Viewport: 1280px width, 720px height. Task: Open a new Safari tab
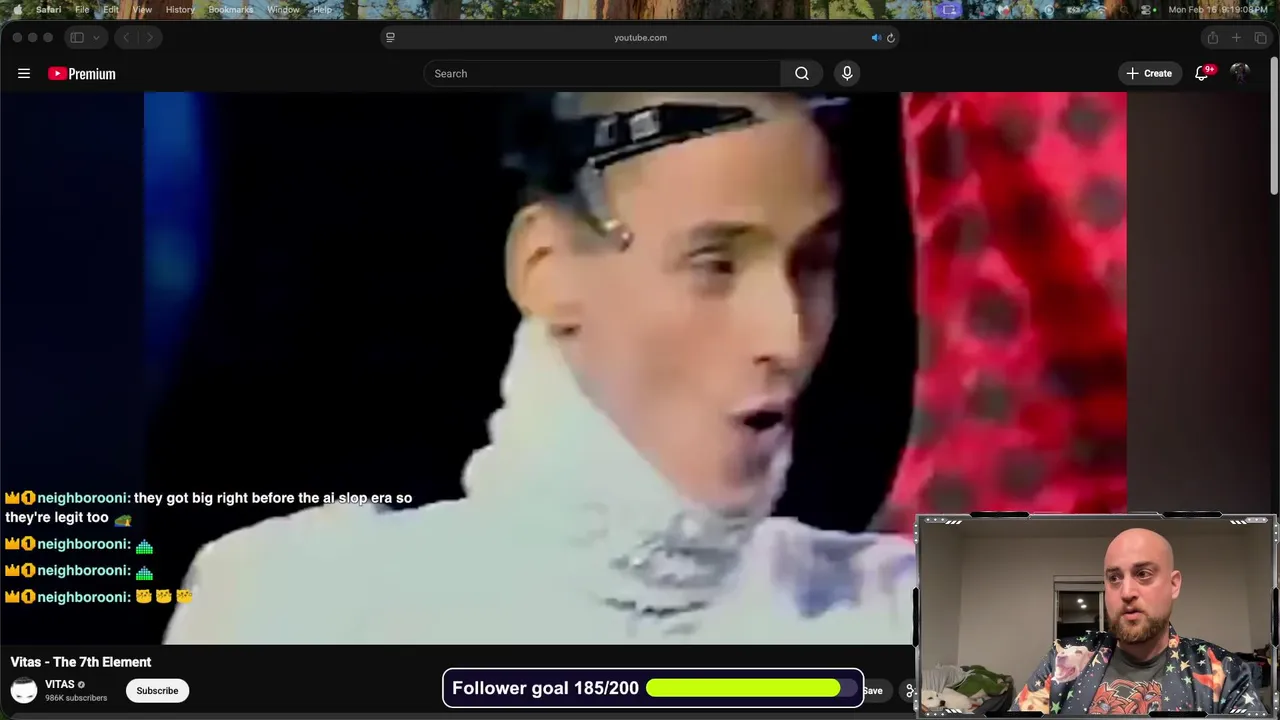[x=1236, y=37]
